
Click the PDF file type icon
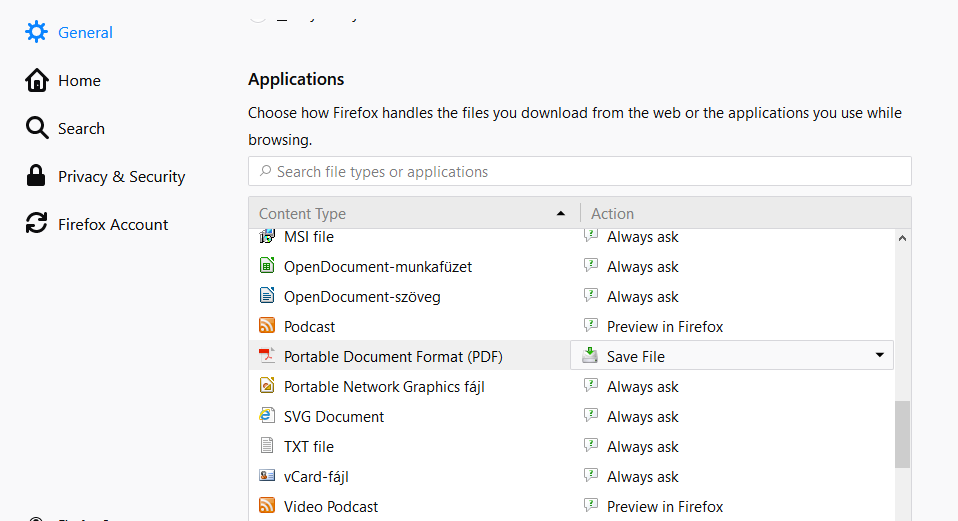pyautogui.click(x=267, y=355)
